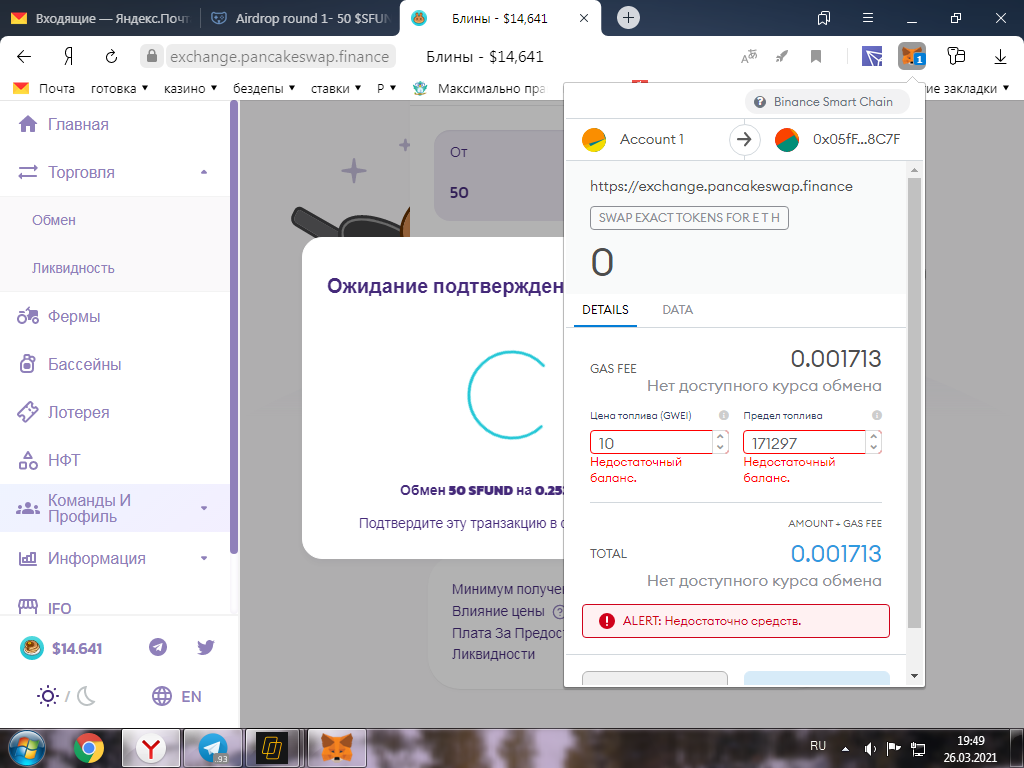This screenshot has height=768, width=1024.
Task: Open browser main menu hamburger
Action: (868, 18)
